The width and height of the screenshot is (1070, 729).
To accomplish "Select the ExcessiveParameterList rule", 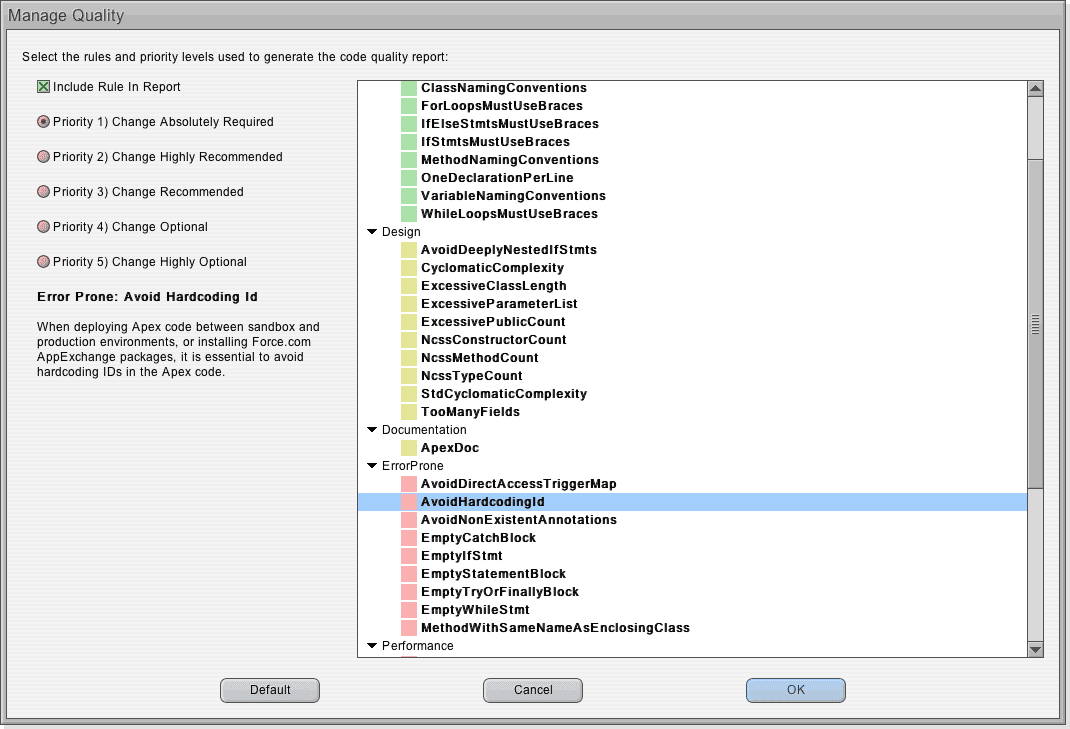I will 499,304.
